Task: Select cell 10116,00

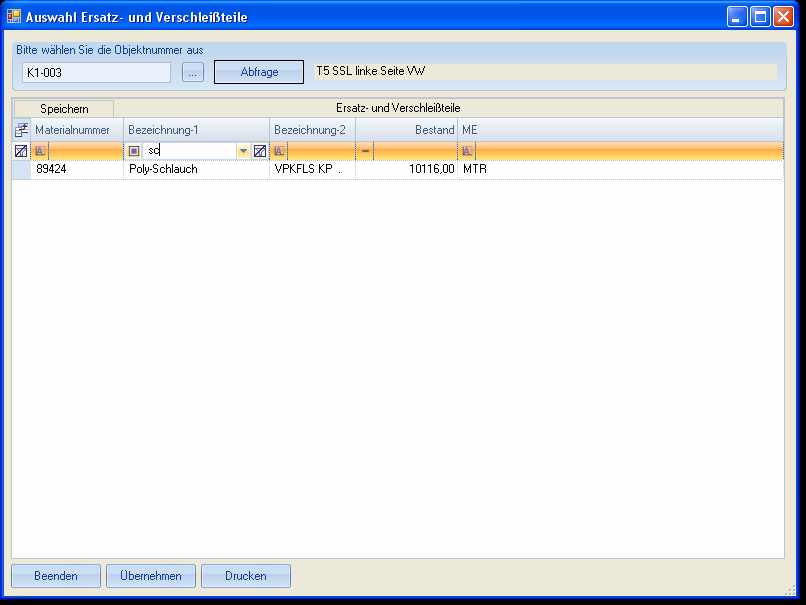Action: [407, 169]
